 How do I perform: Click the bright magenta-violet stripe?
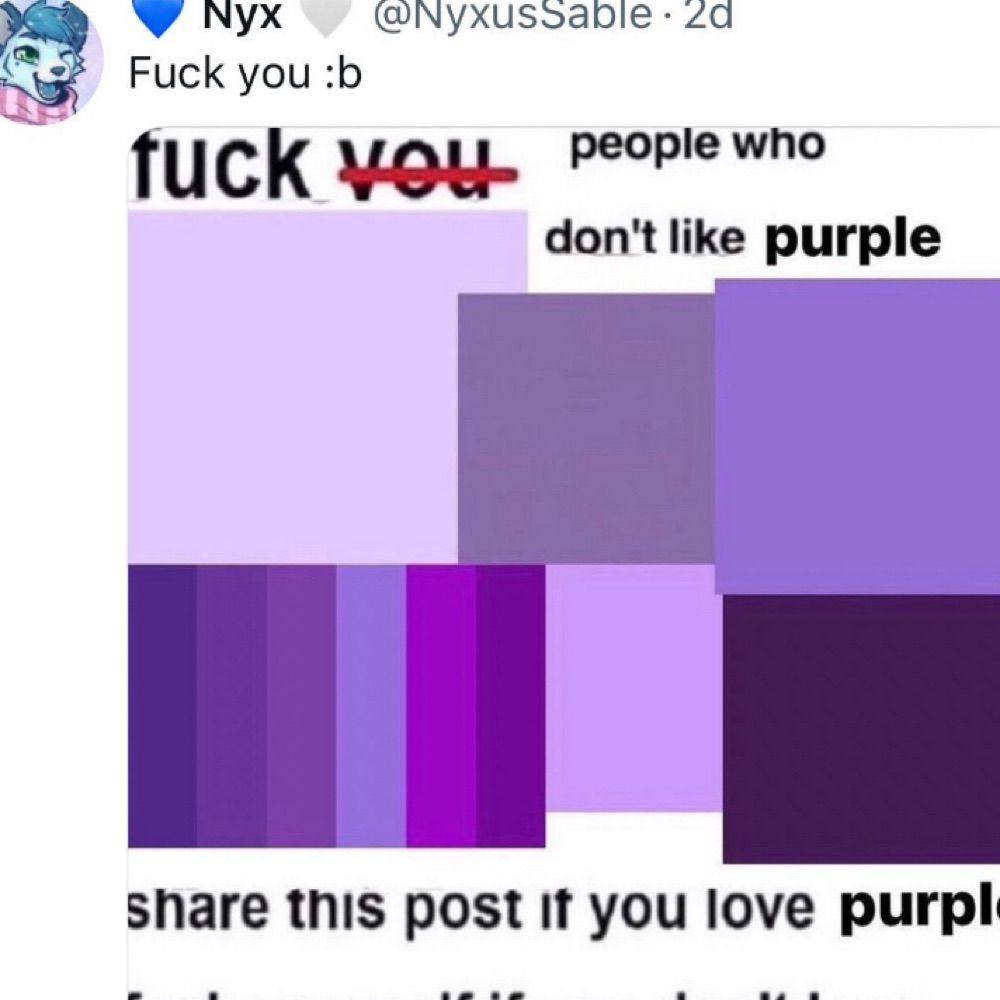[441, 706]
